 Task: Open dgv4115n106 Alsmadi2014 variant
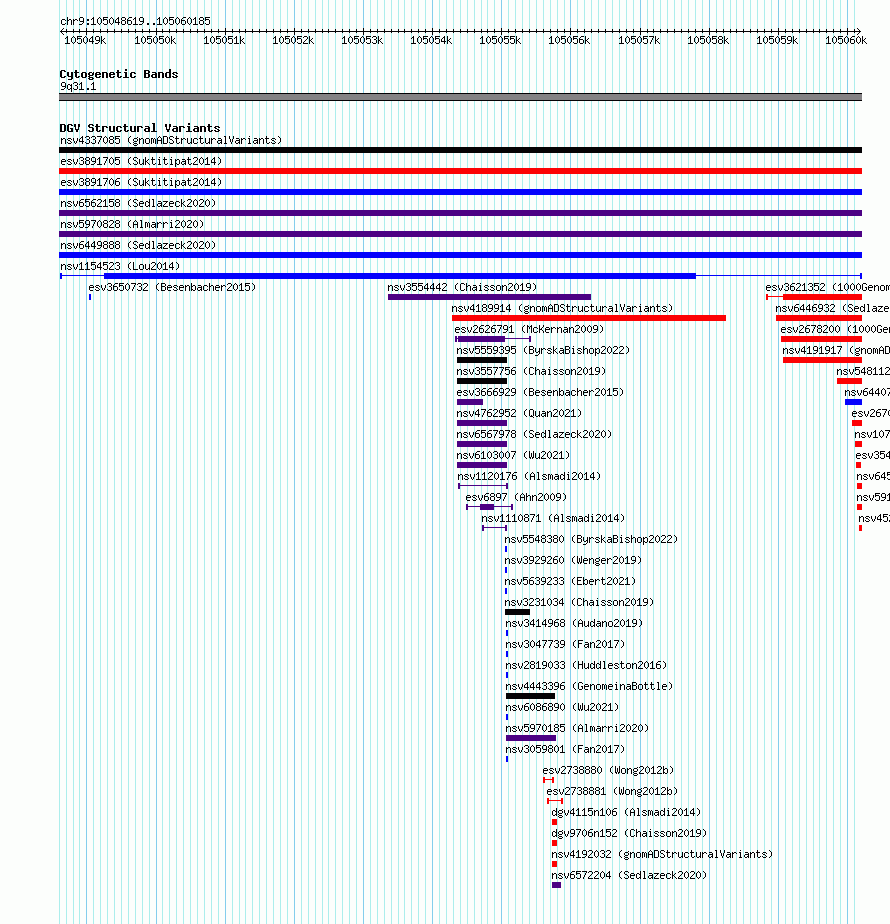pyautogui.click(x=626, y=813)
